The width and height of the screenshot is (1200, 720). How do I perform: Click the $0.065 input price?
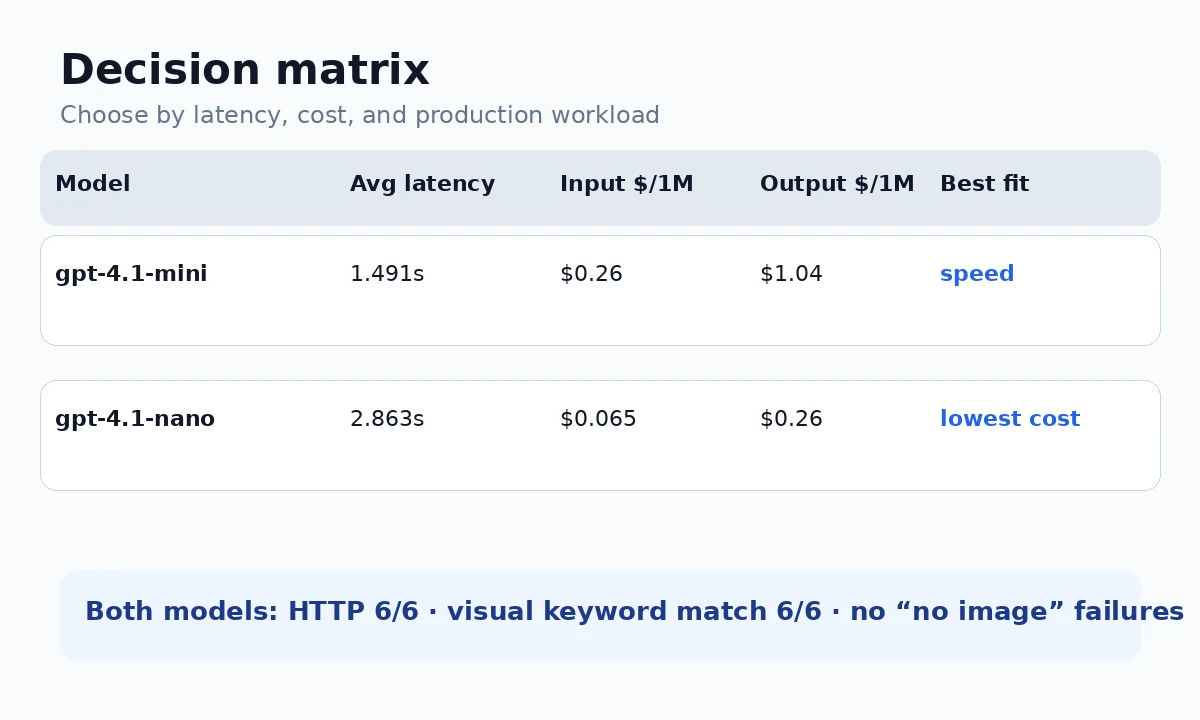pyautogui.click(x=598, y=419)
